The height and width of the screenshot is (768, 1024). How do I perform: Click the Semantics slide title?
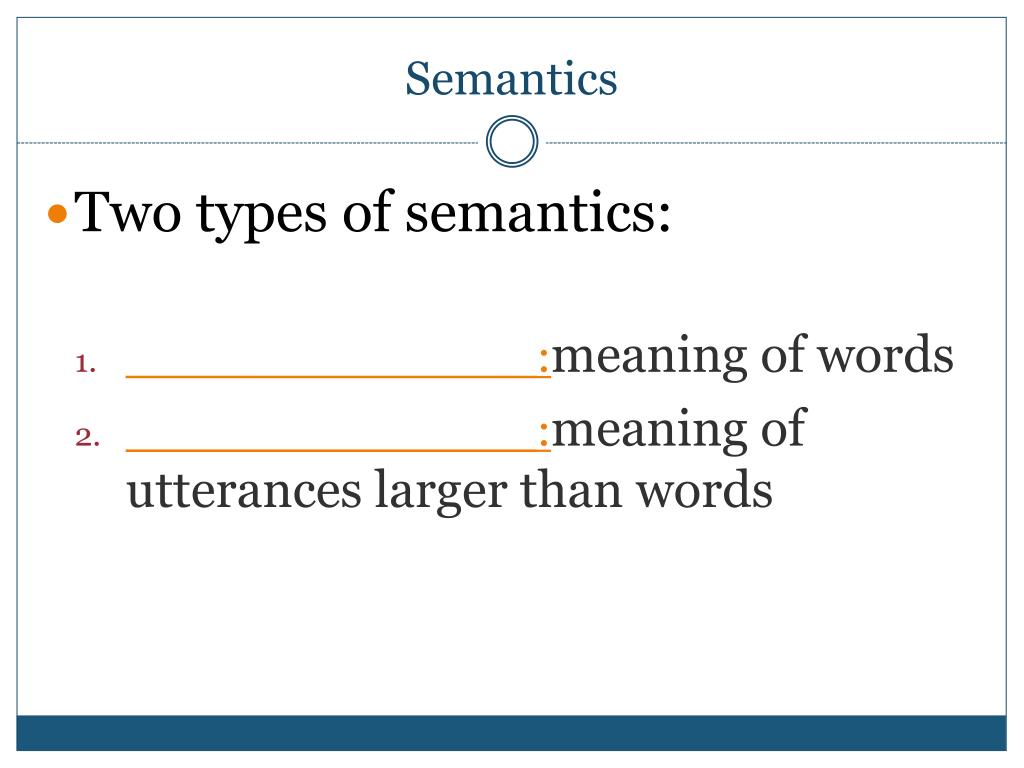(x=511, y=79)
